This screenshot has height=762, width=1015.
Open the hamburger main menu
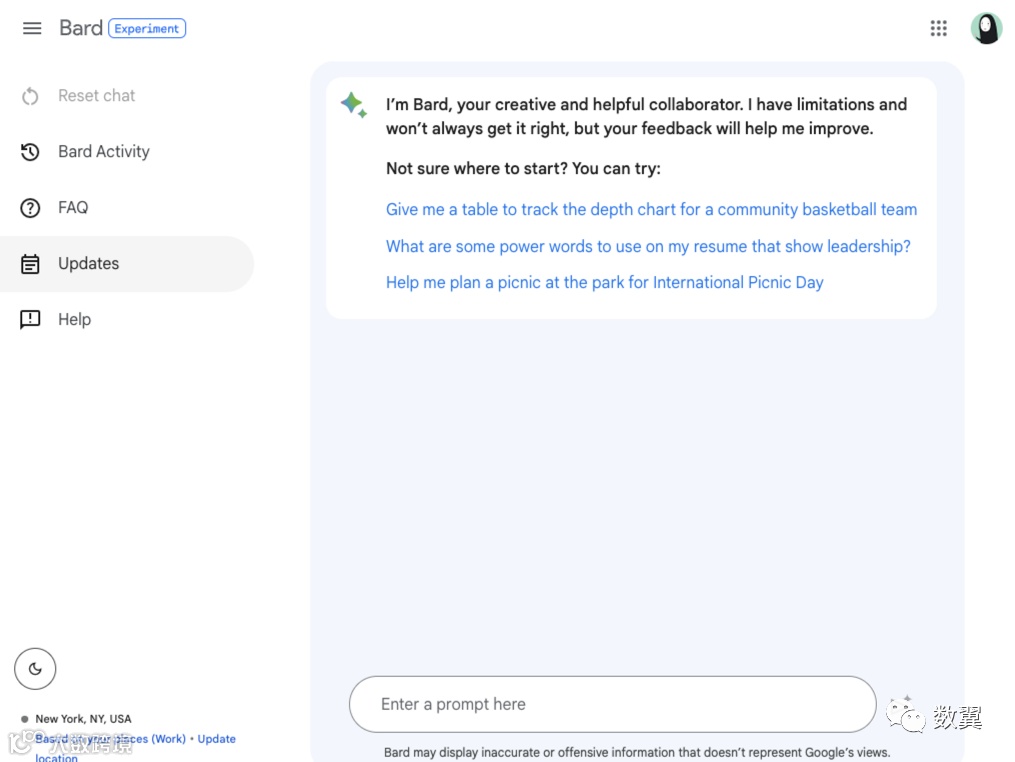[x=32, y=28]
